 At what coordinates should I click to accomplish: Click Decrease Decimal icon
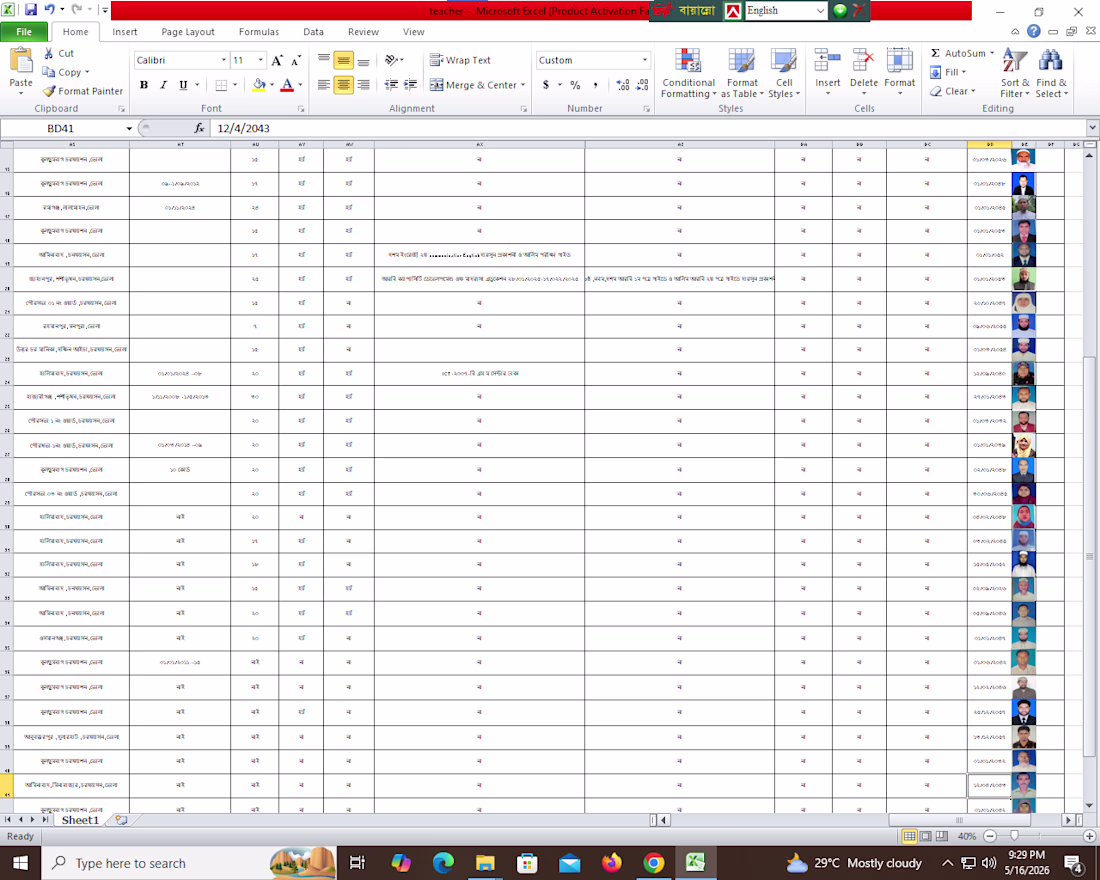click(x=642, y=85)
